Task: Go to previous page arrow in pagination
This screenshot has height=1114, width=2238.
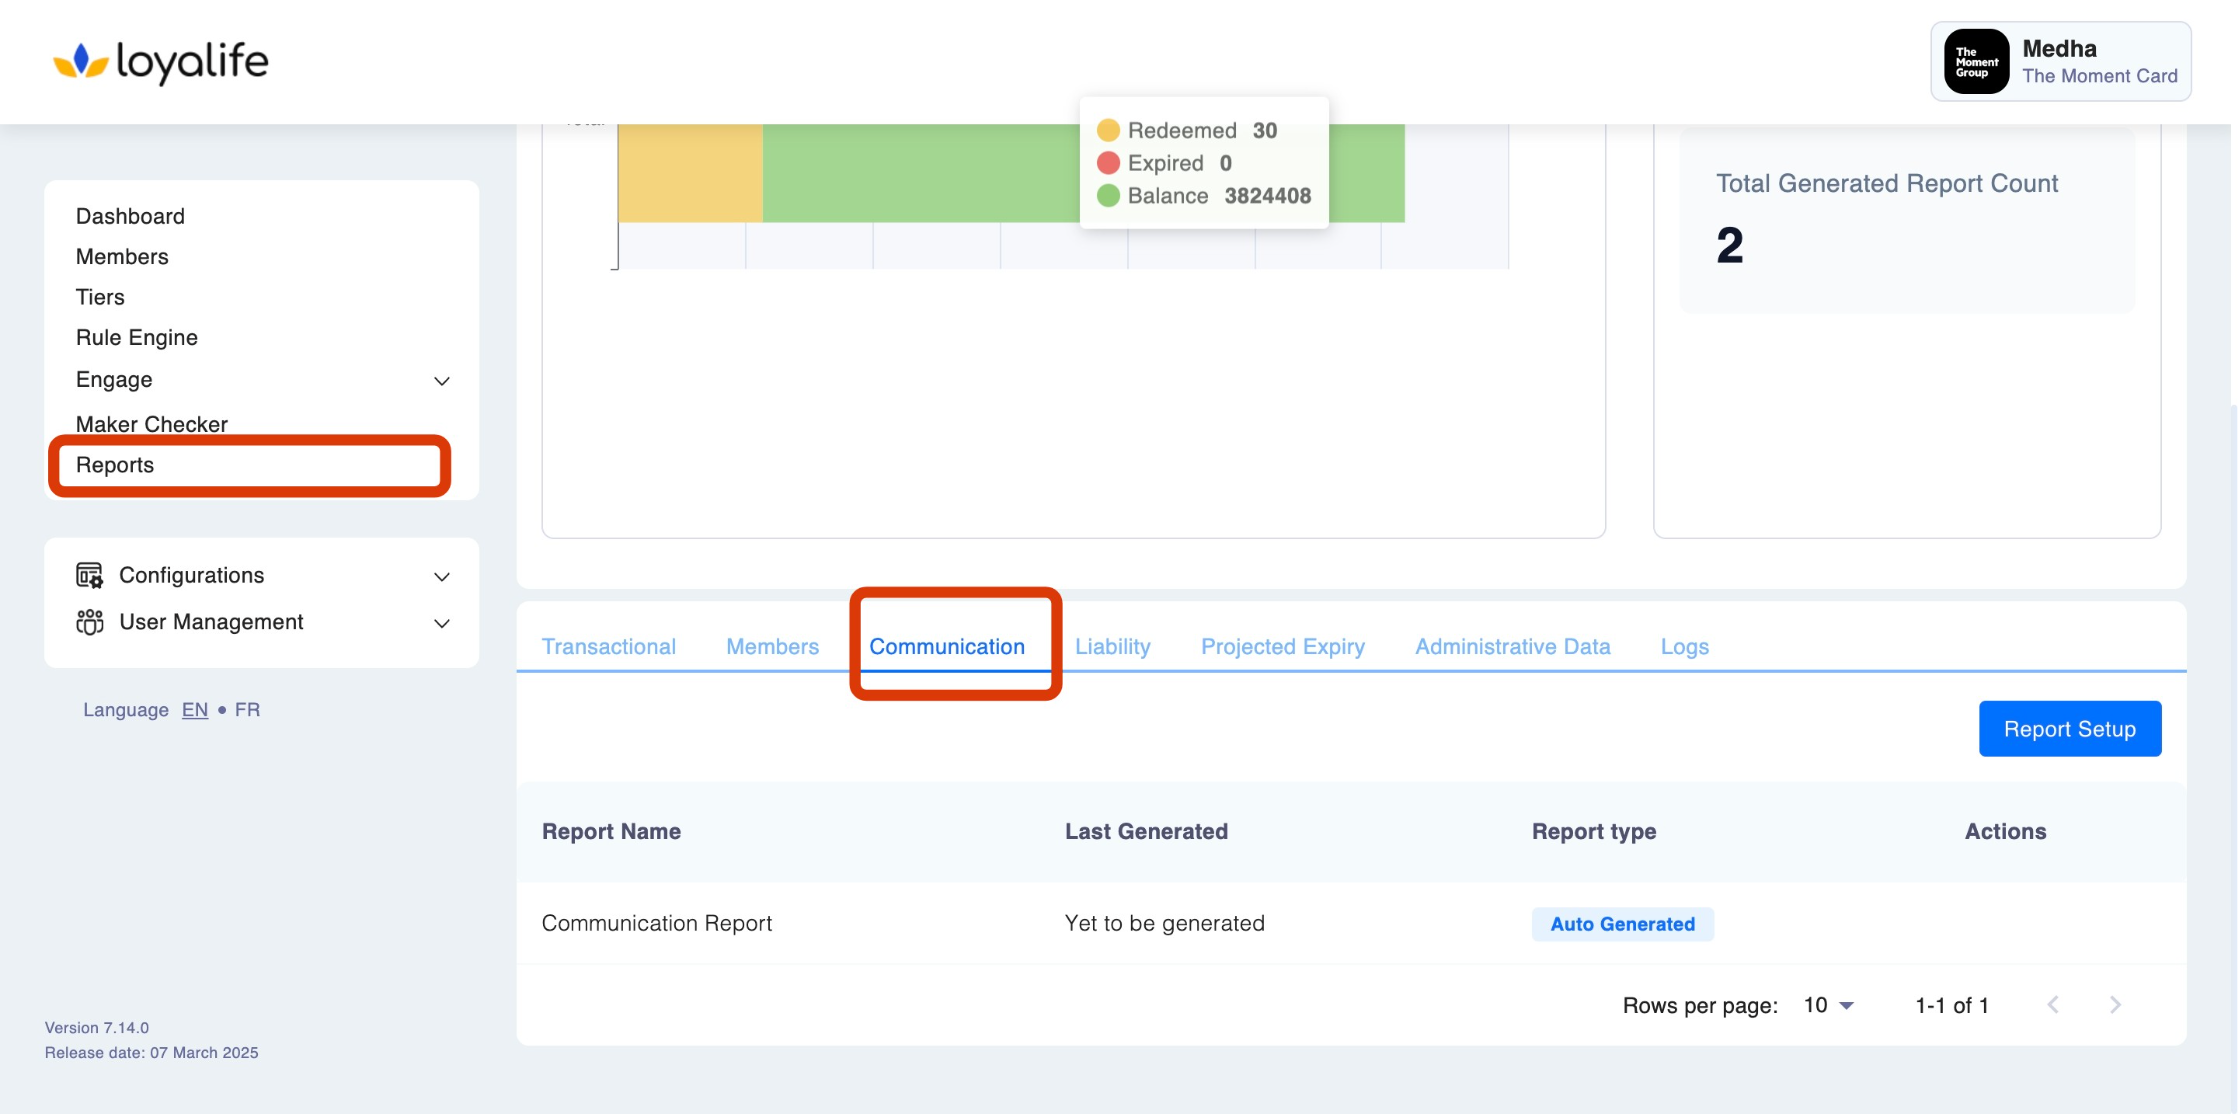Action: pyautogui.click(x=2052, y=1005)
